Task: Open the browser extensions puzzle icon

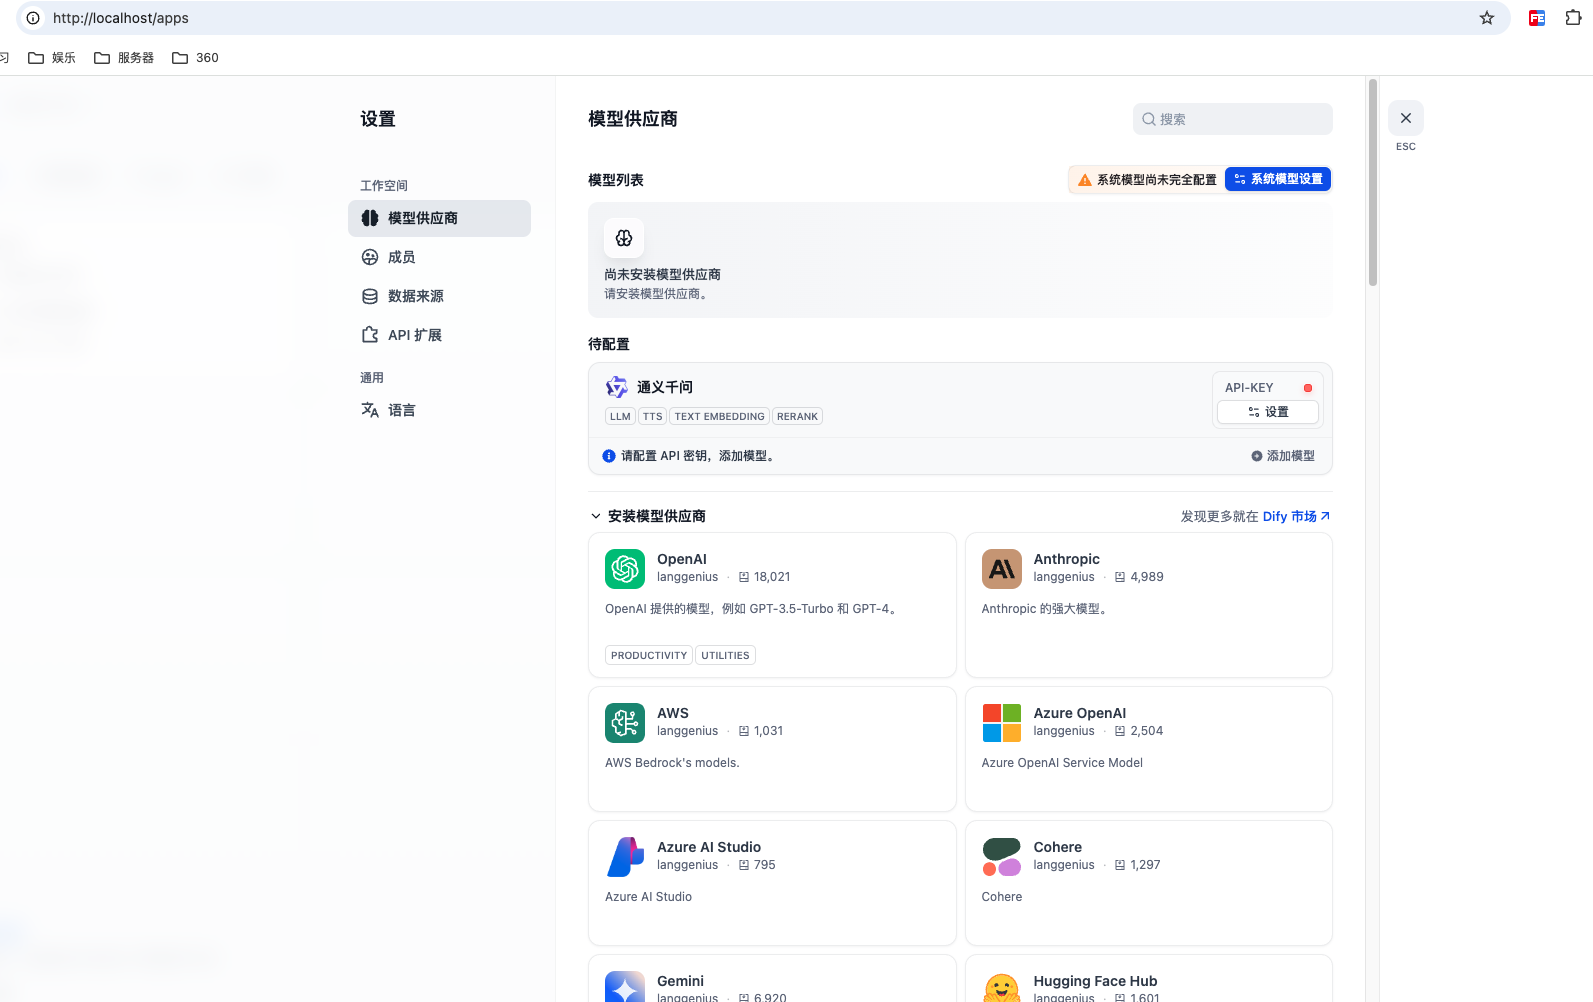Action: click(x=1573, y=18)
